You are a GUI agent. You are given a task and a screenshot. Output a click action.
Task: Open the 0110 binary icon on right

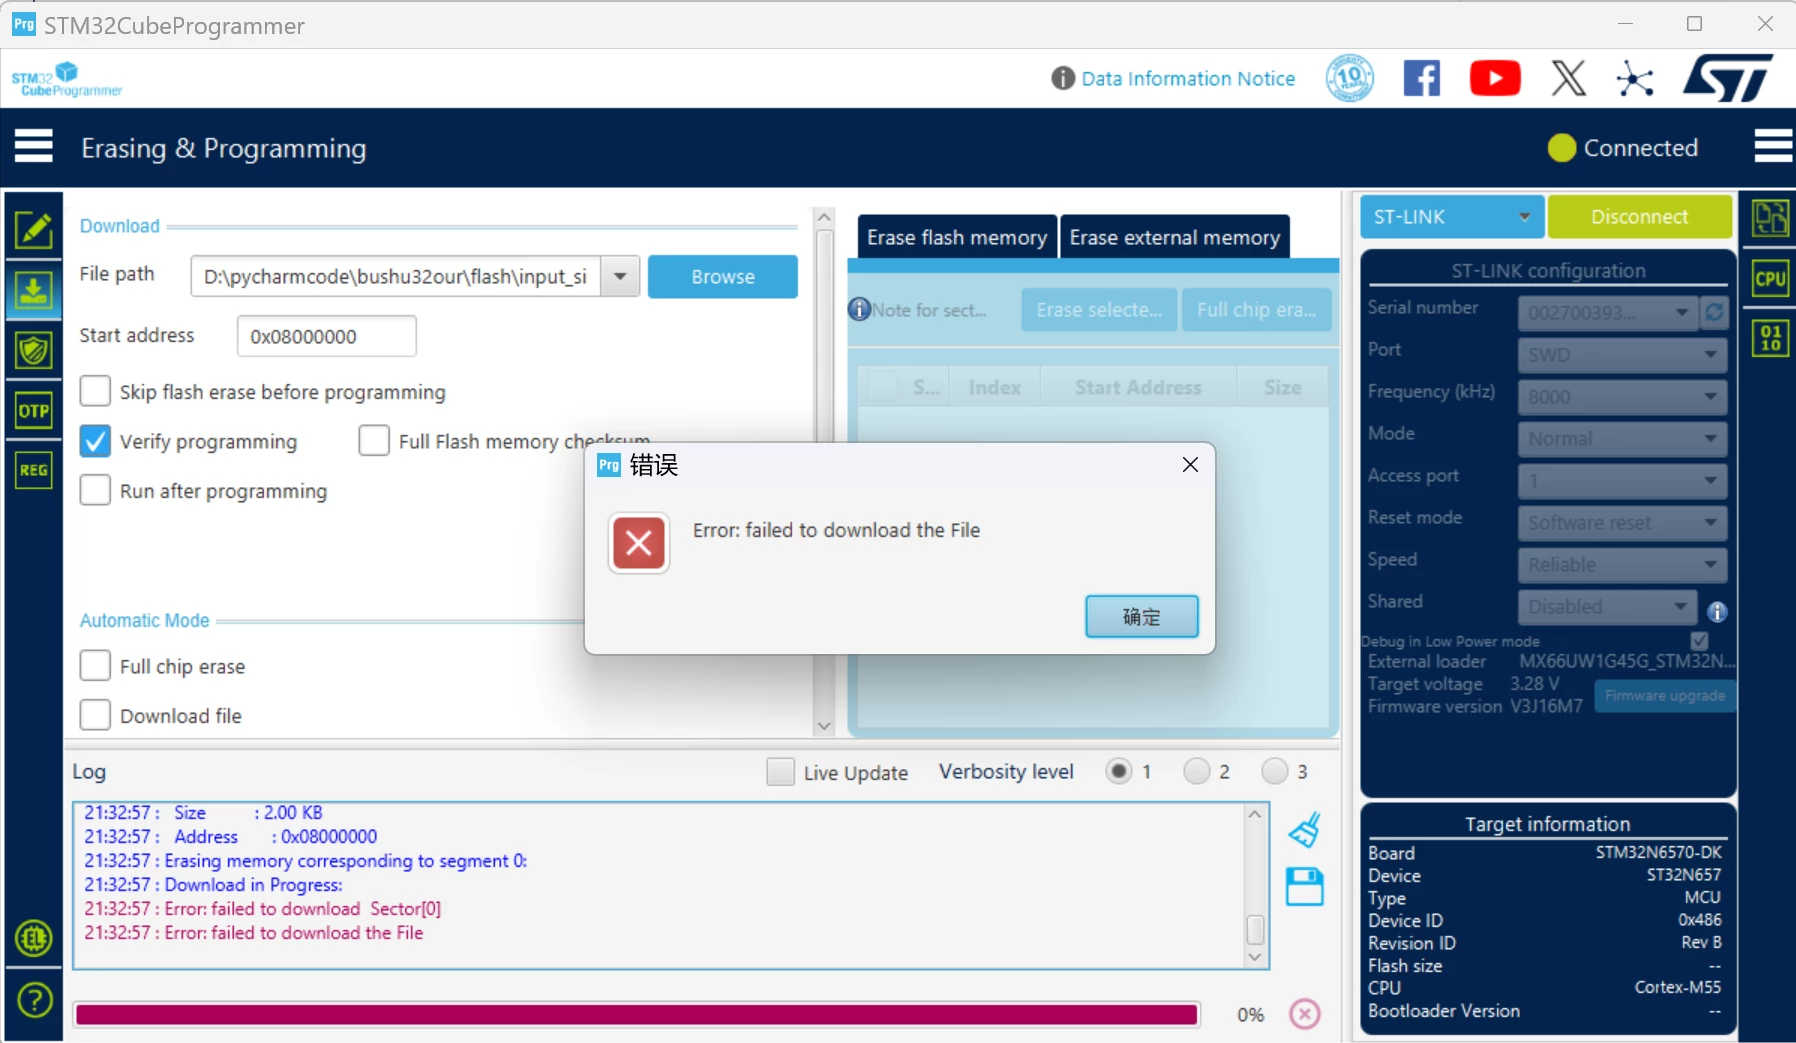(x=1771, y=338)
